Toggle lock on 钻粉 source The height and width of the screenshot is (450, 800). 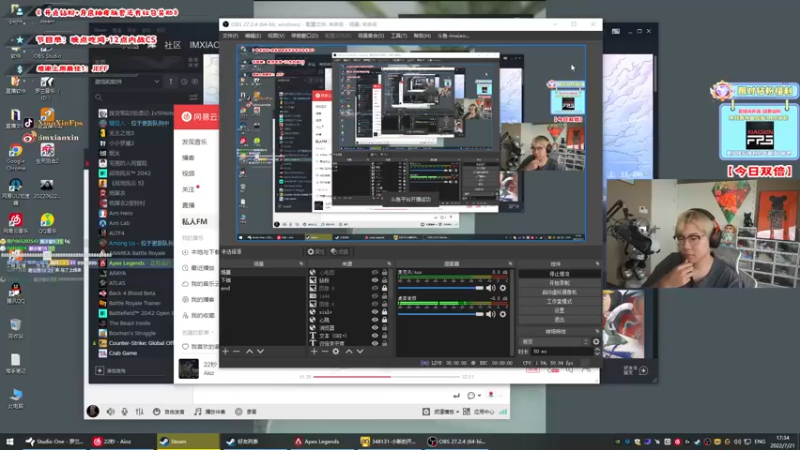coord(384,280)
